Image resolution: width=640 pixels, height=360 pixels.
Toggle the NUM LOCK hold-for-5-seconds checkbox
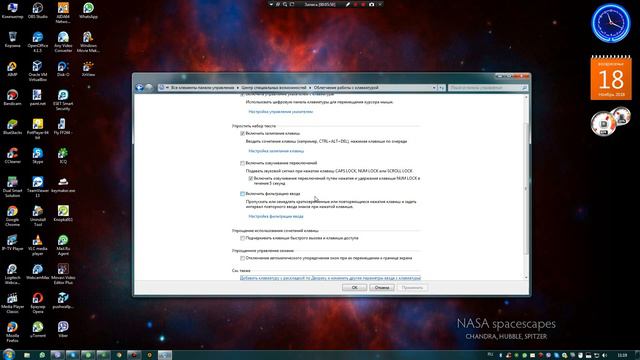[251, 179]
